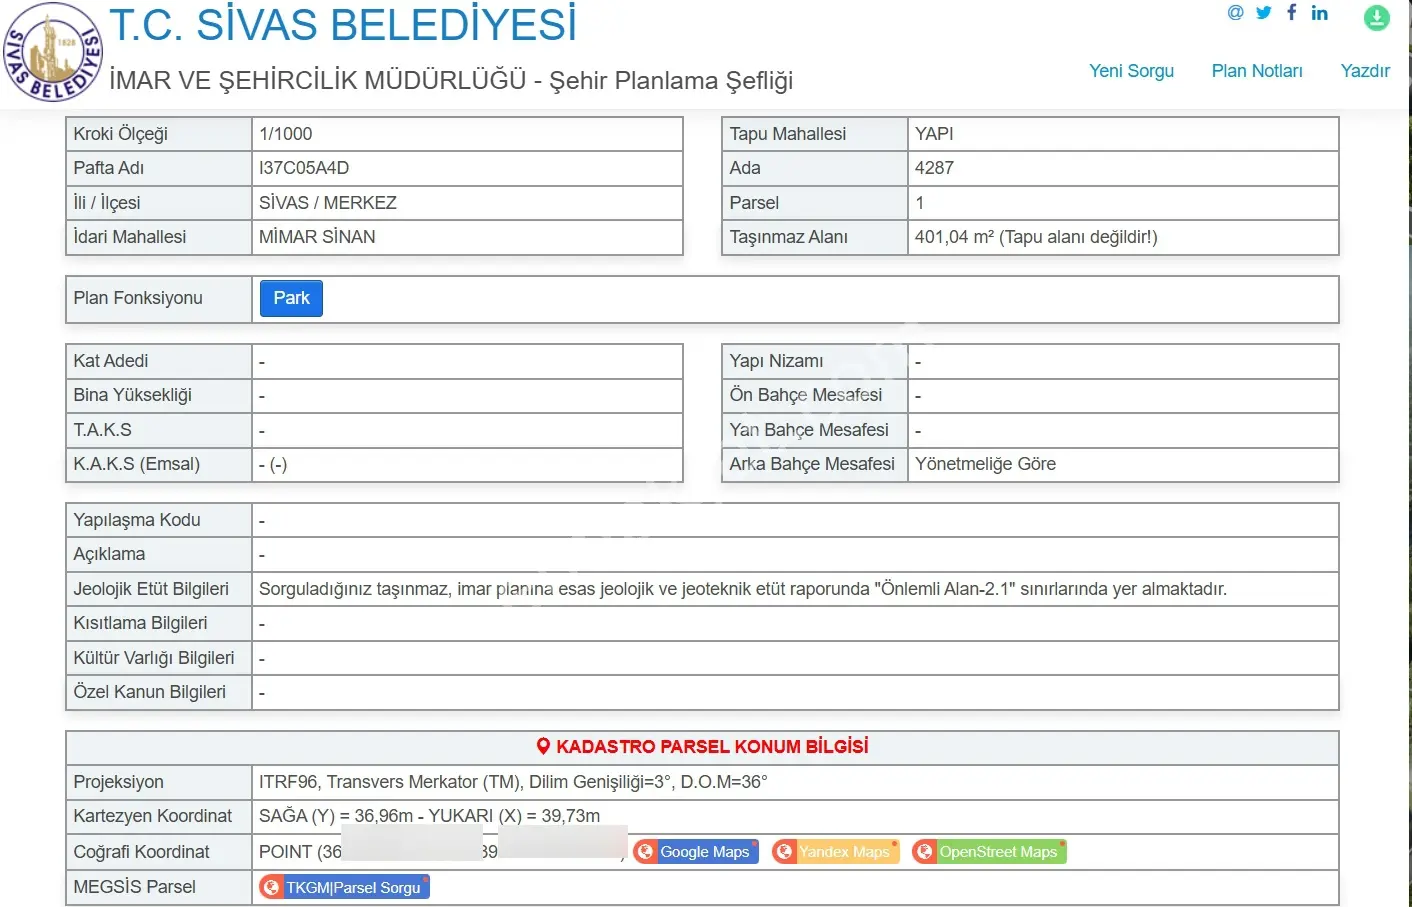Click the K.A.K.S (Emsal) label
This screenshot has height=907, width=1412.
click(136, 464)
